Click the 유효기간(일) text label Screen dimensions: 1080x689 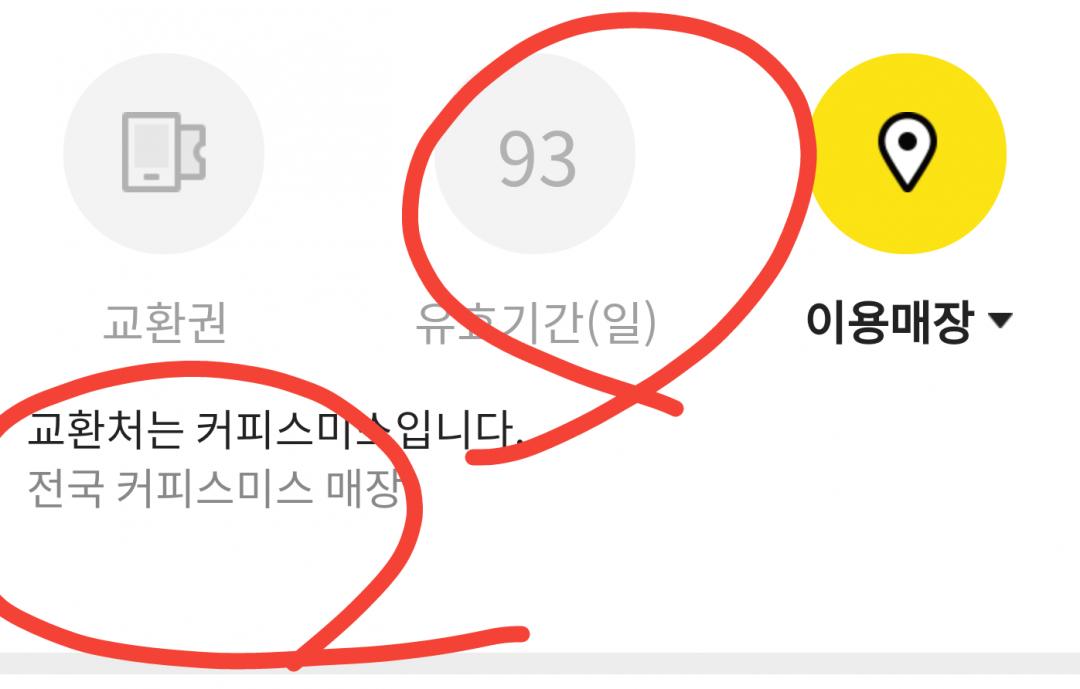535,322
